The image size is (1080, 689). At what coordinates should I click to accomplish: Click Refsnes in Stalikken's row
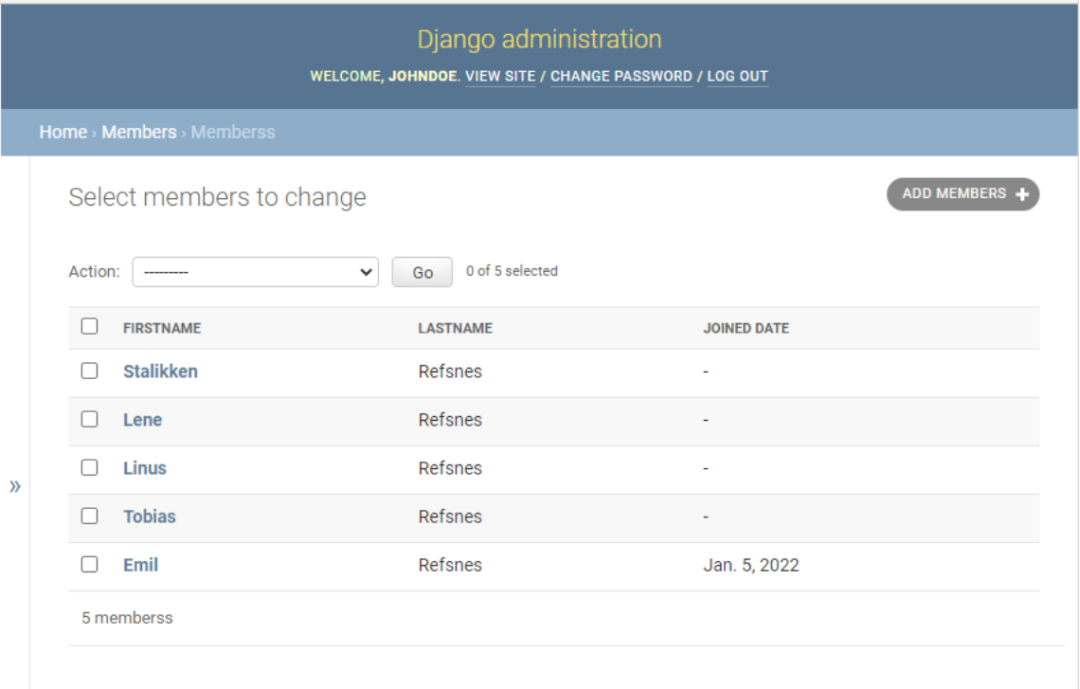click(450, 371)
